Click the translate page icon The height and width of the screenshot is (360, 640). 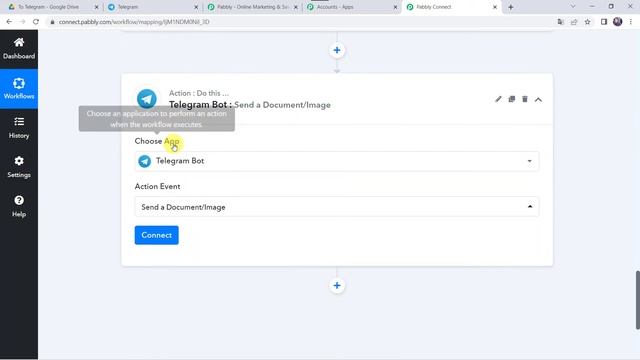coord(560,22)
